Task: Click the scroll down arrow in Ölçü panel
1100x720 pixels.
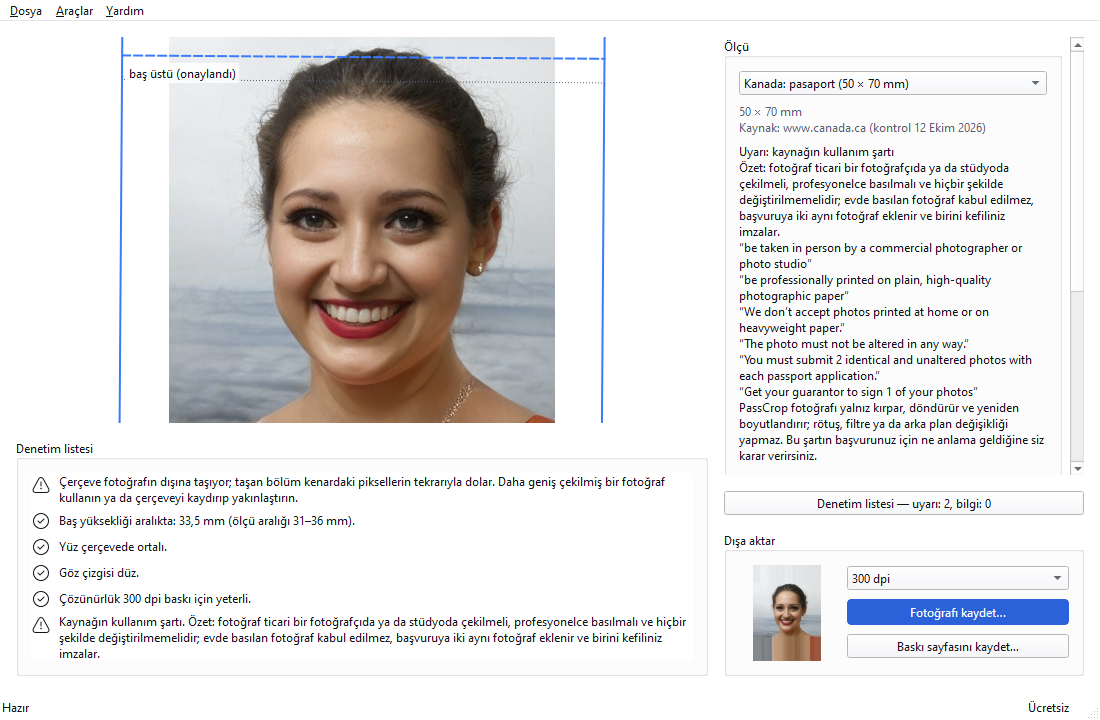Action: pos(1078,468)
